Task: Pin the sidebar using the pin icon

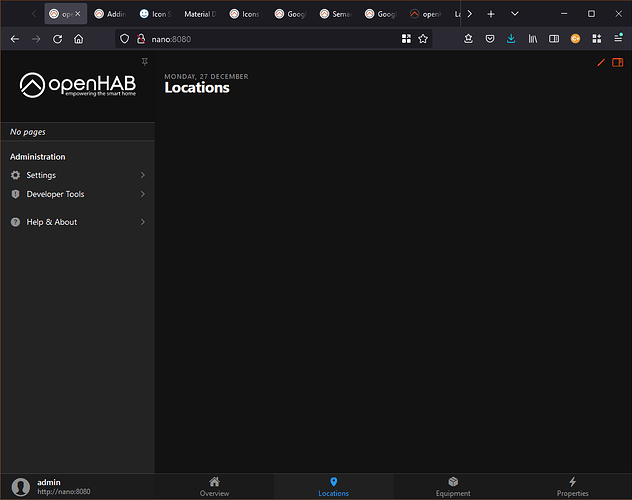Action: tap(144, 62)
